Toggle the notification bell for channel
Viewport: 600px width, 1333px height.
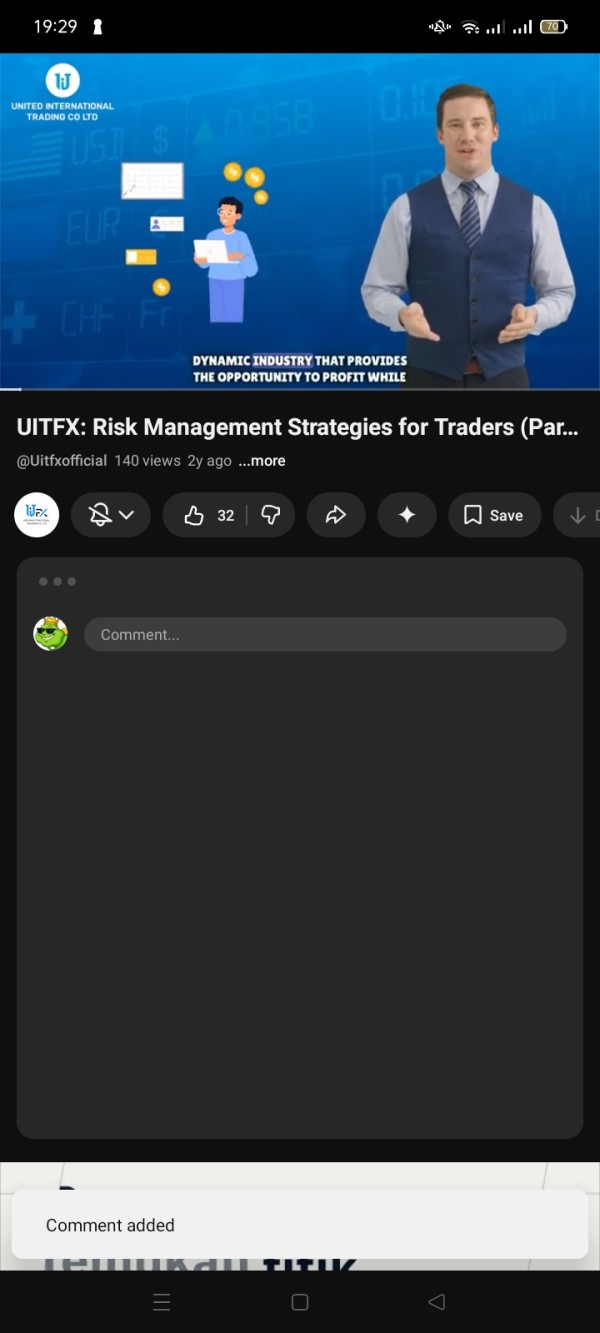pyautogui.click(x=100, y=515)
